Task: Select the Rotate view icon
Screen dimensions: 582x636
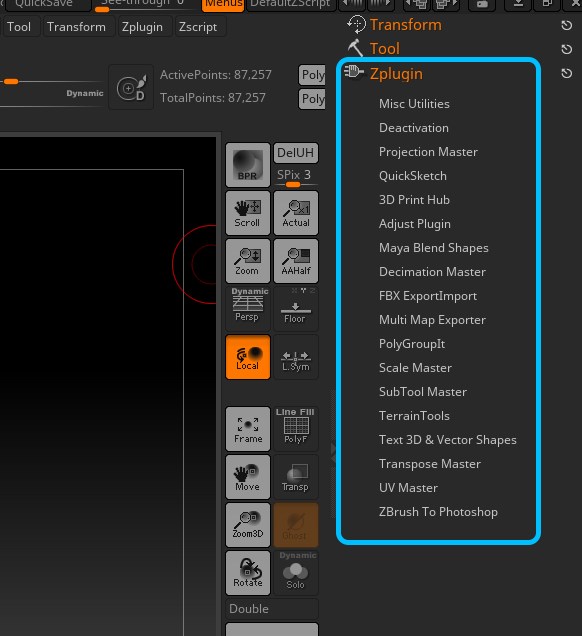Action: pos(247,573)
